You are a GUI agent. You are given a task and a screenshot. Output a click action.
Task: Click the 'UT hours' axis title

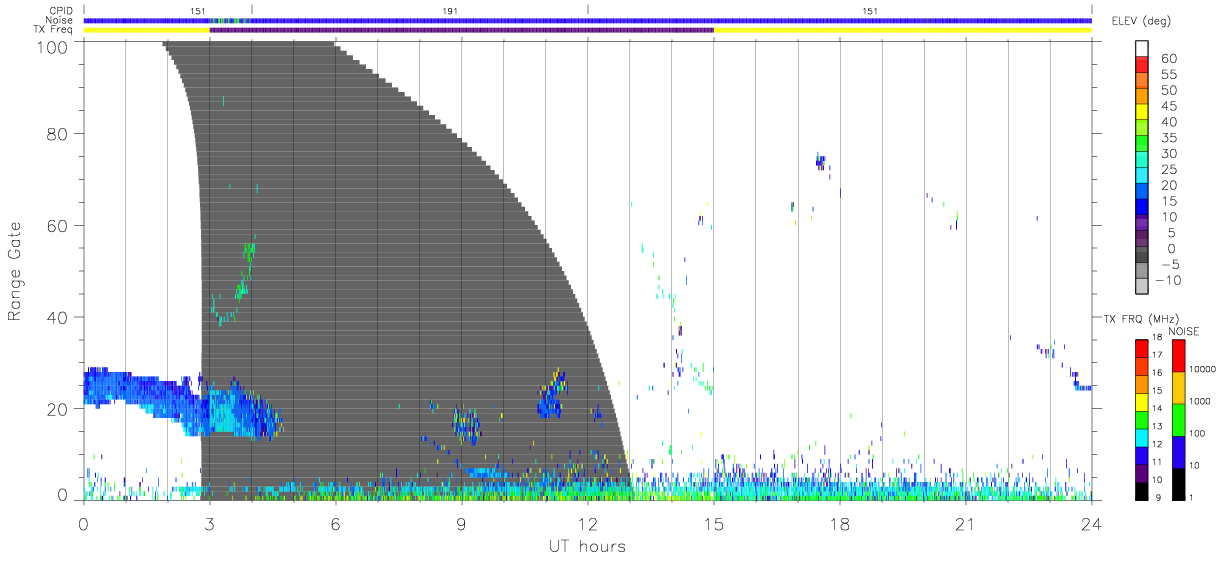(x=587, y=546)
